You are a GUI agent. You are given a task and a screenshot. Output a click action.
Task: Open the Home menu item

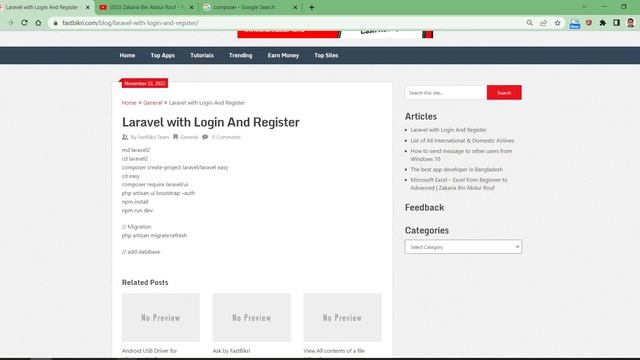pyautogui.click(x=127, y=55)
